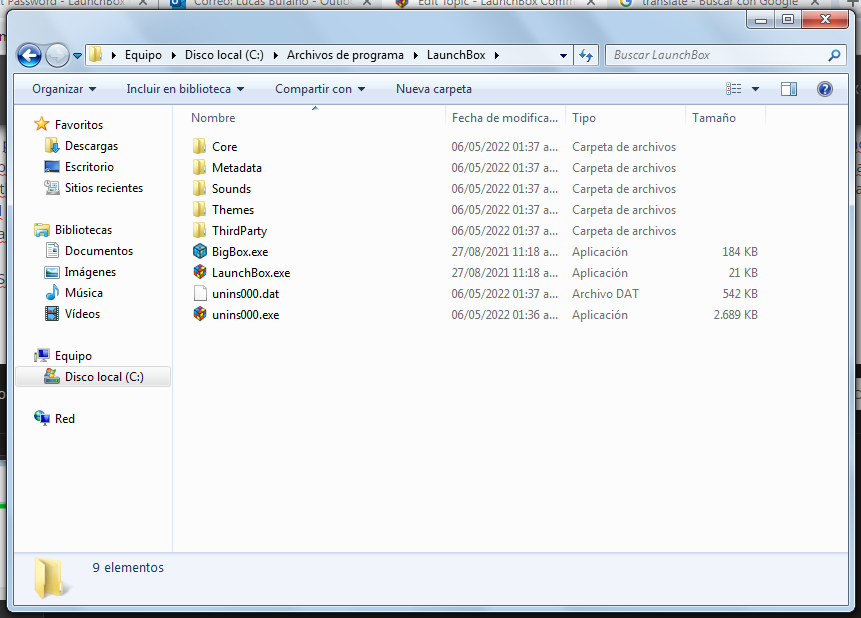Click the Bibliotecas icon in sidebar

click(x=42, y=230)
